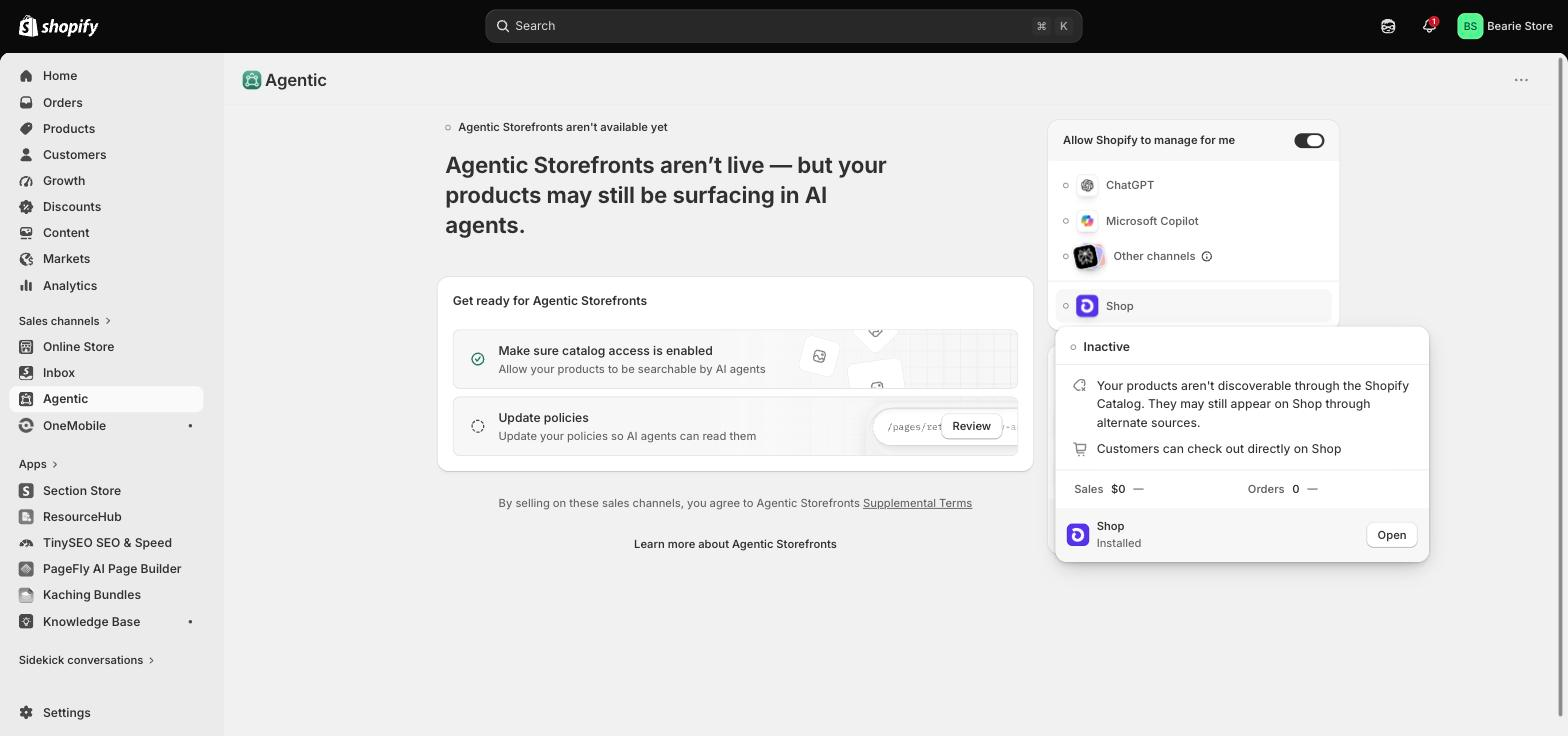This screenshot has height=736, width=1568.
Task: Click the Analytics bar chart icon
Action: click(x=26, y=285)
